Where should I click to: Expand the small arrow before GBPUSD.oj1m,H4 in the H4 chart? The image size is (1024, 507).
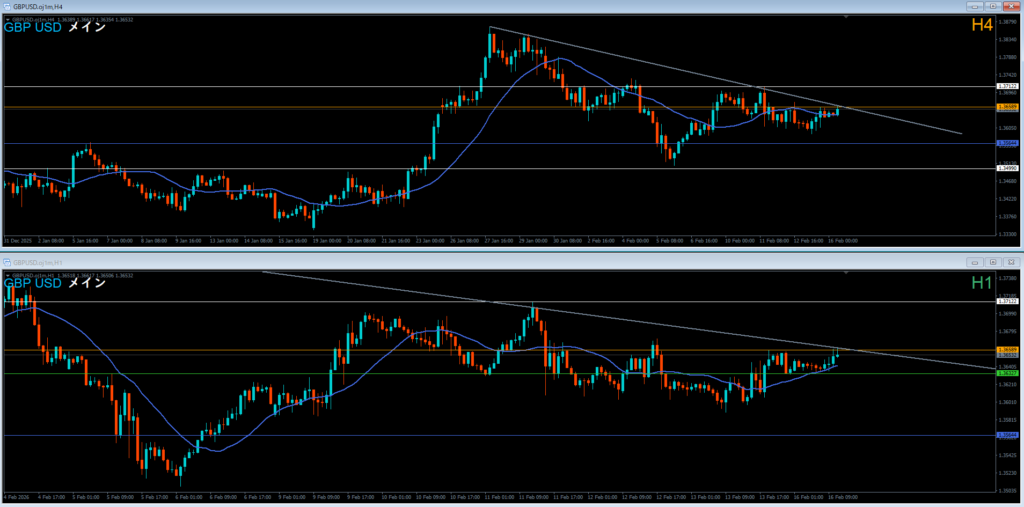pyautogui.click(x=7, y=20)
